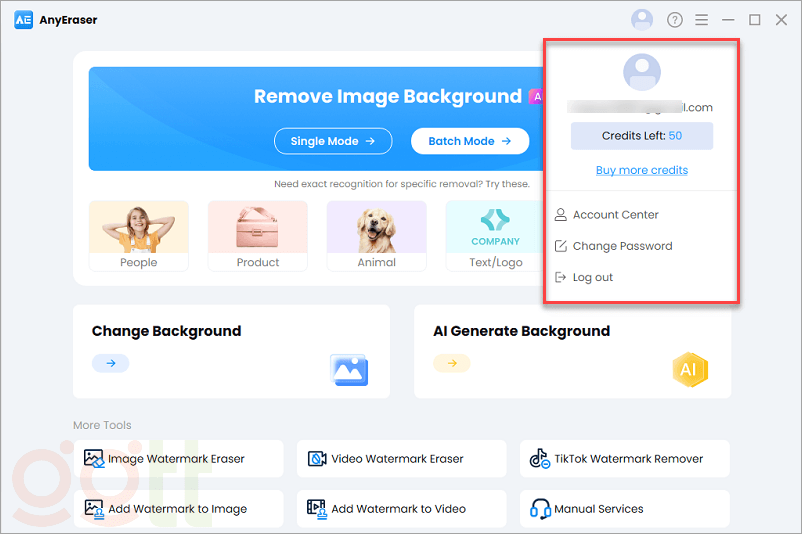Click the user profile avatar icon

tap(642, 20)
